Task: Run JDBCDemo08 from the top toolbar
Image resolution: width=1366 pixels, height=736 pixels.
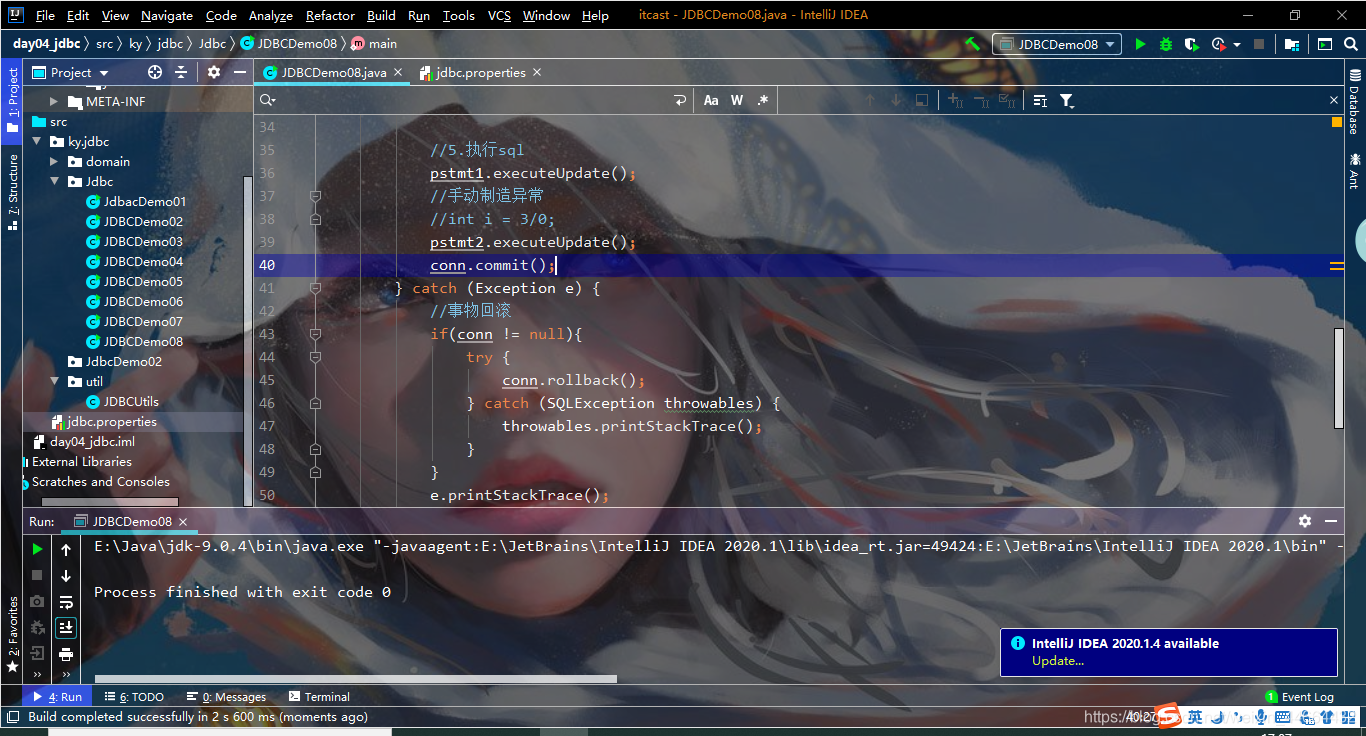Action: tap(1140, 44)
